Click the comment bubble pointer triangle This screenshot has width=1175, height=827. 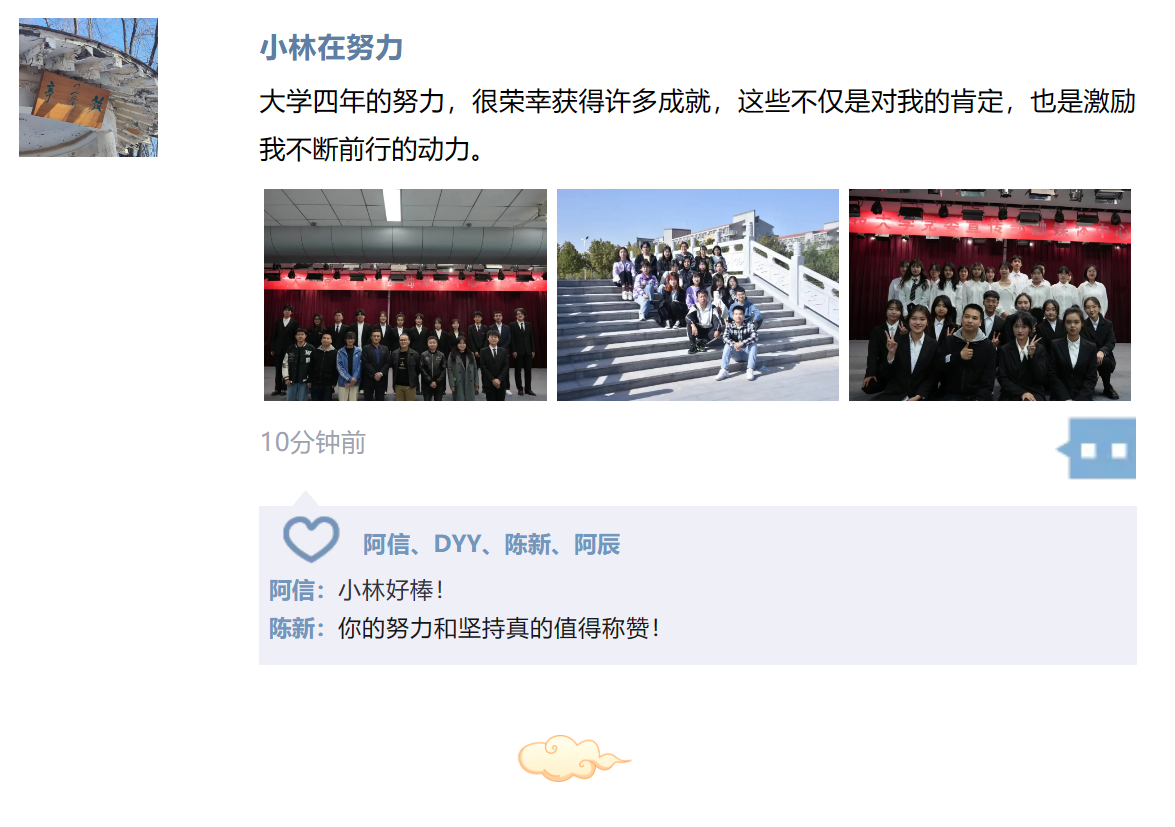(304, 499)
